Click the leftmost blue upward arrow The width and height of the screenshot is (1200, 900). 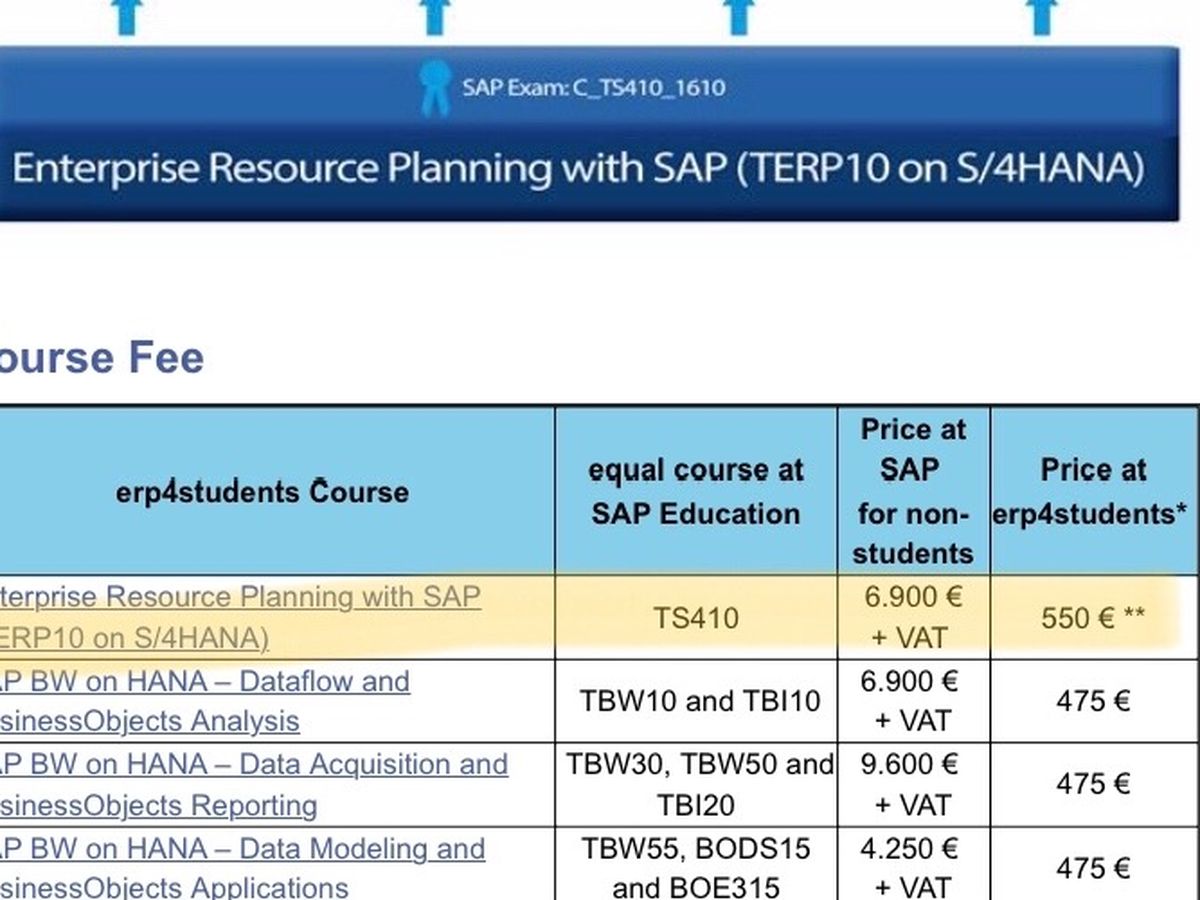click(127, 17)
